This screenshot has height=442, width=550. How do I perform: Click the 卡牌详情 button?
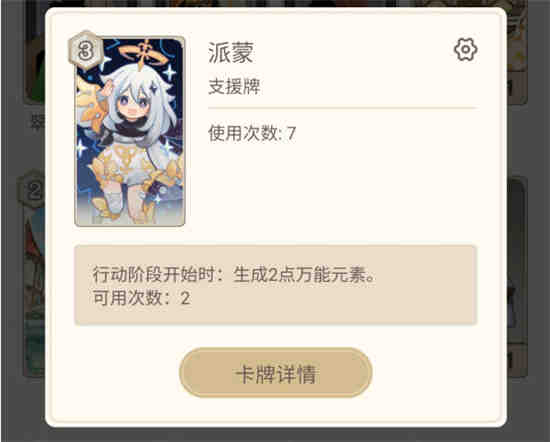point(276,373)
